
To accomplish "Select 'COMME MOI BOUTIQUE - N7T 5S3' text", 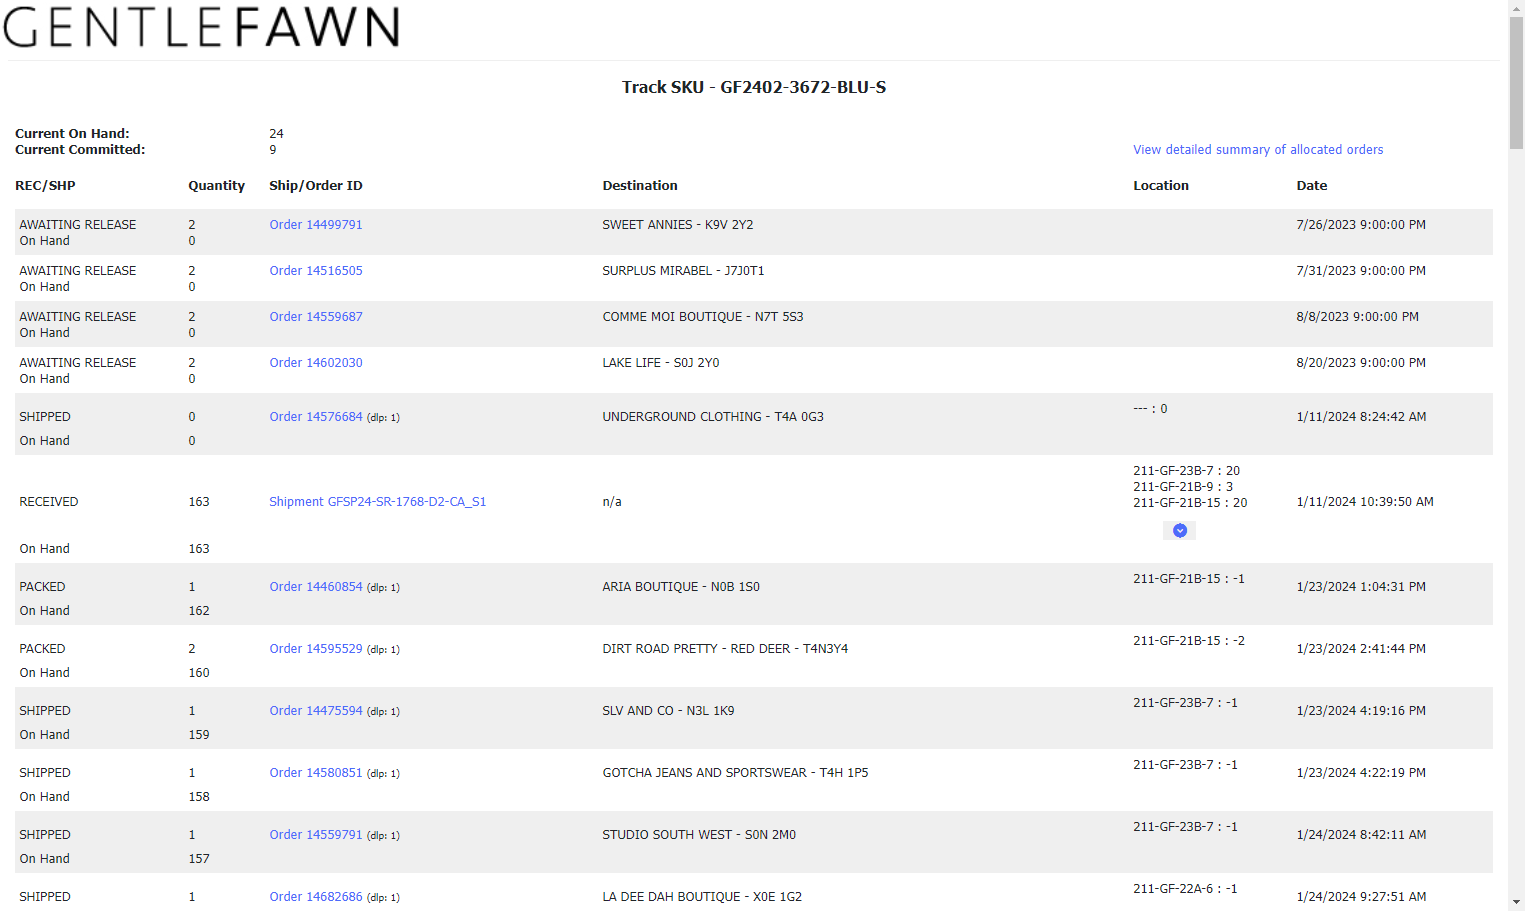I will 703,317.
